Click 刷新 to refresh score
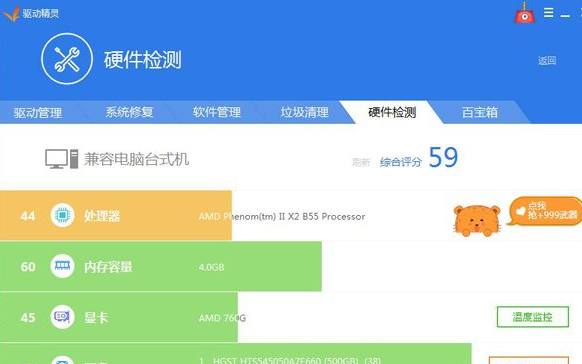 point(361,162)
